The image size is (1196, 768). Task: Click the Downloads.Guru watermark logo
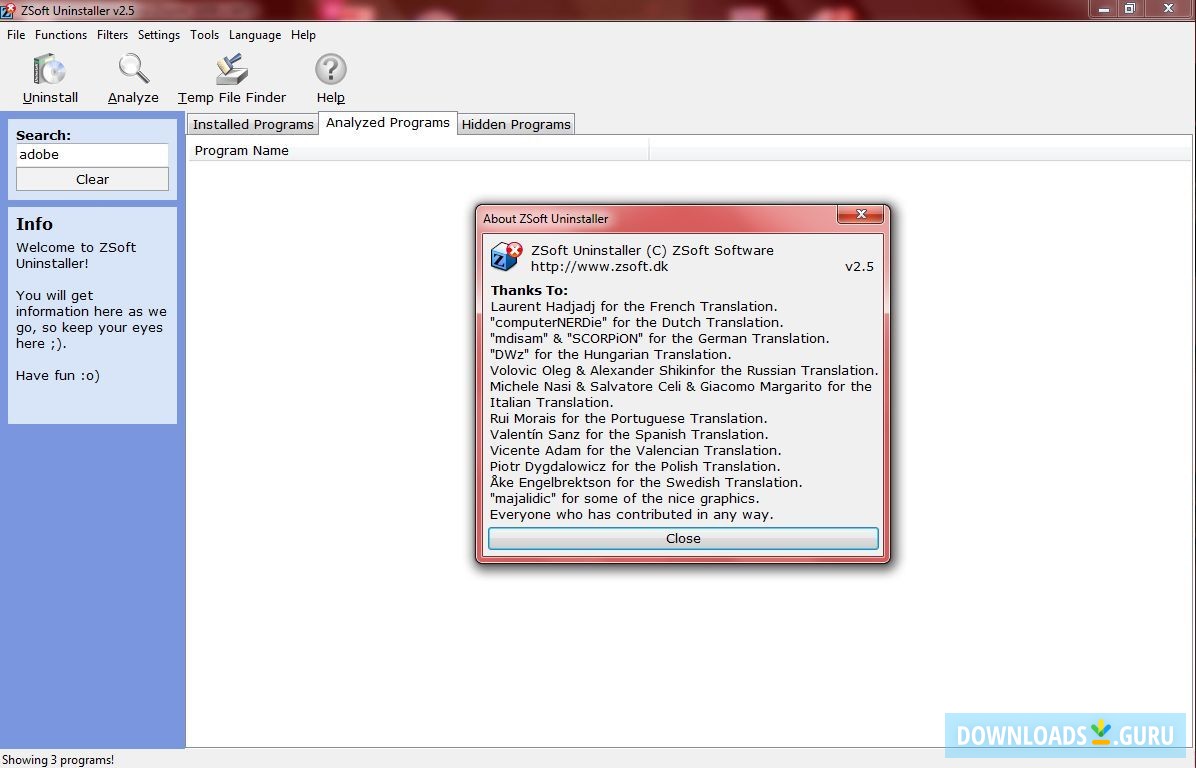tap(1064, 735)
